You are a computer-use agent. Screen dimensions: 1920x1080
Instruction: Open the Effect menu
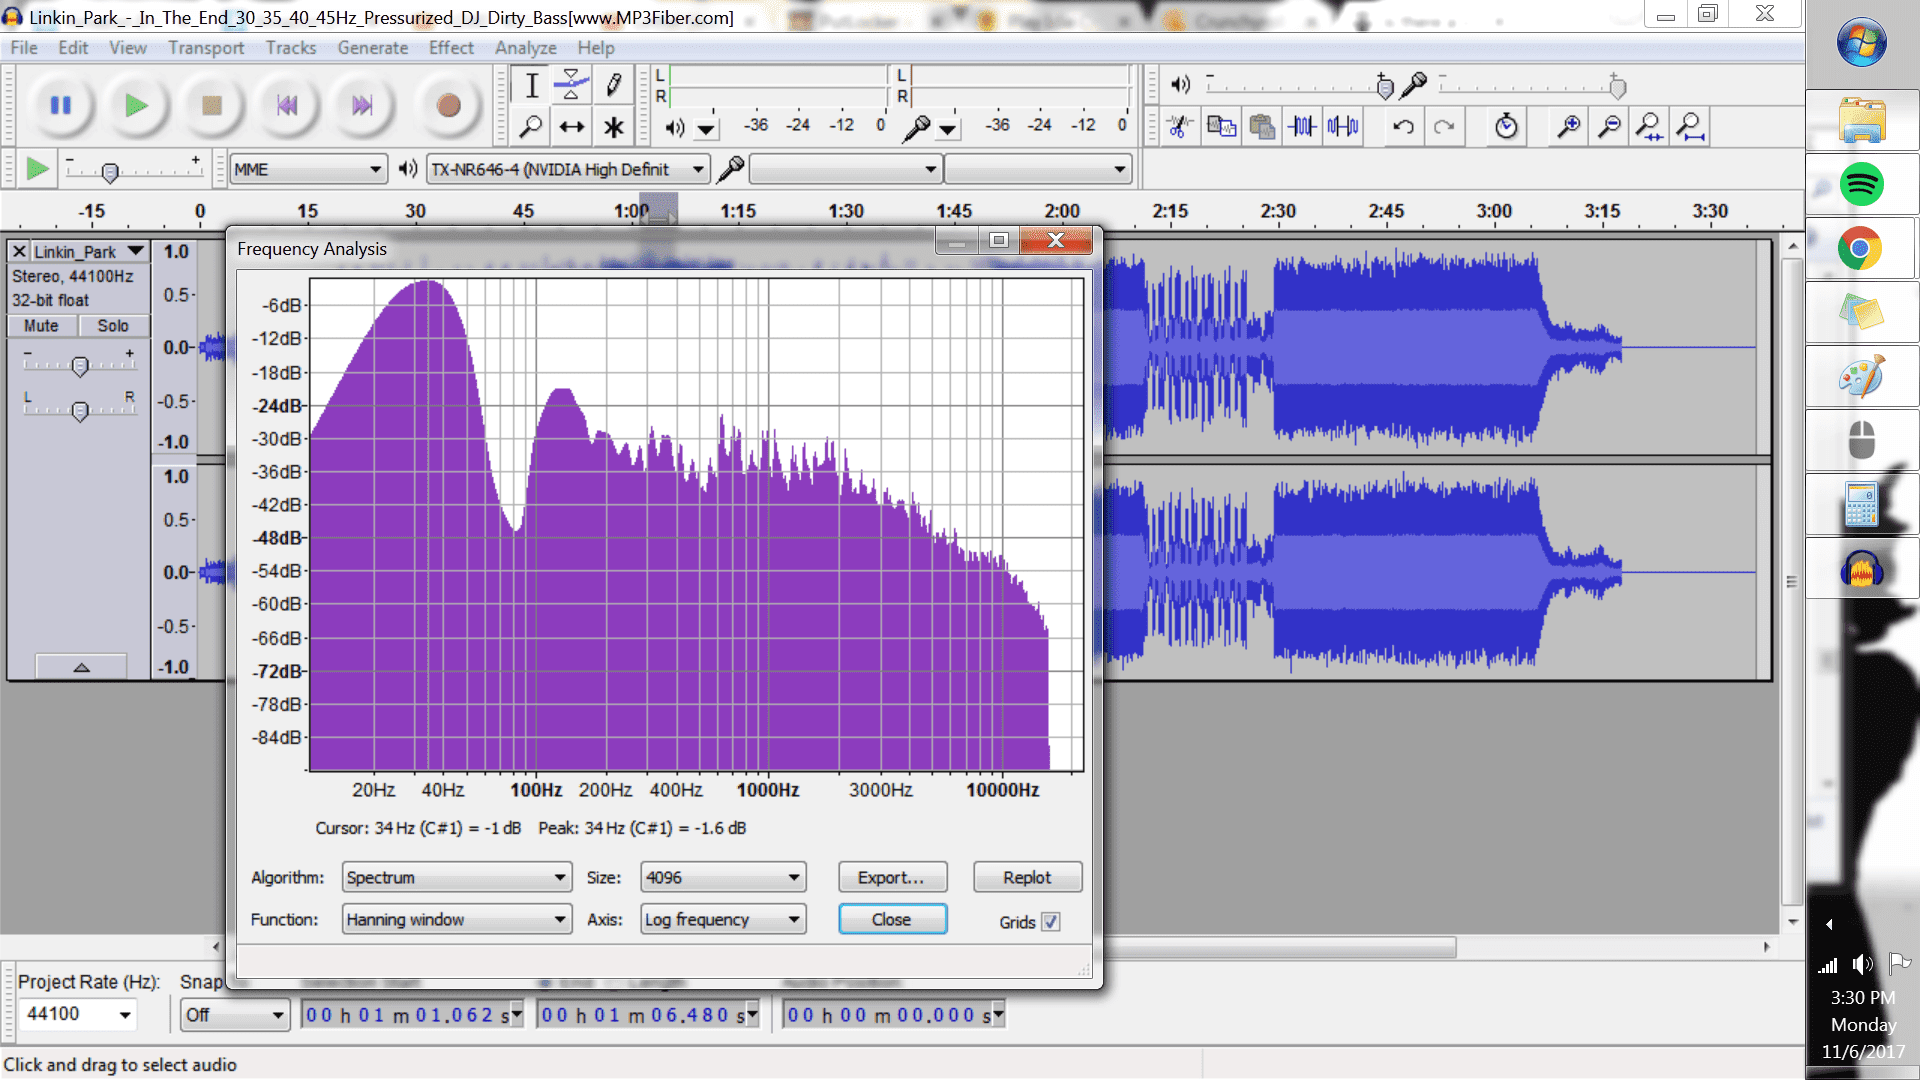pyautogui.click(x=451, y=48)
